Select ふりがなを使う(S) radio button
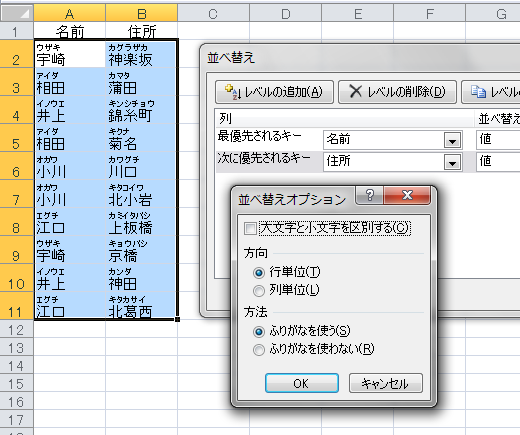Screen dimensions: 520x435 [x=259, y=332]
